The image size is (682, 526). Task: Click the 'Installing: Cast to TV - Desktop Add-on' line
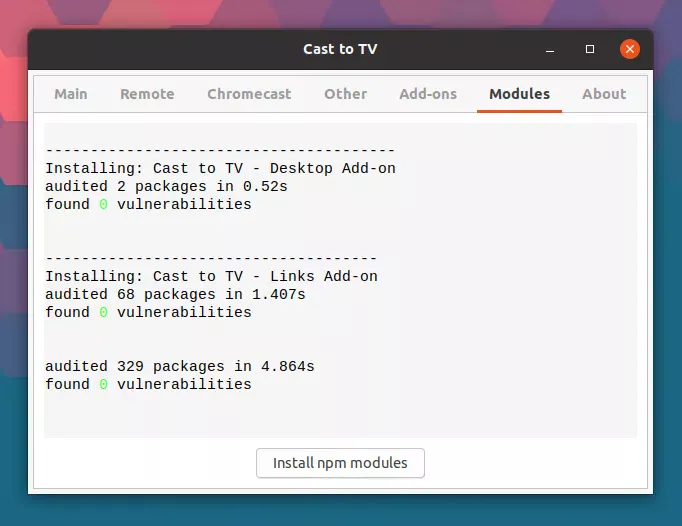221,168
